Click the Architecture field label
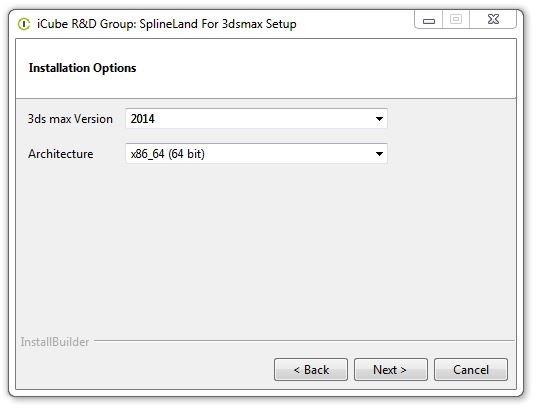The image size is (538, 410). pyautogui.click(x=61, y=154)
